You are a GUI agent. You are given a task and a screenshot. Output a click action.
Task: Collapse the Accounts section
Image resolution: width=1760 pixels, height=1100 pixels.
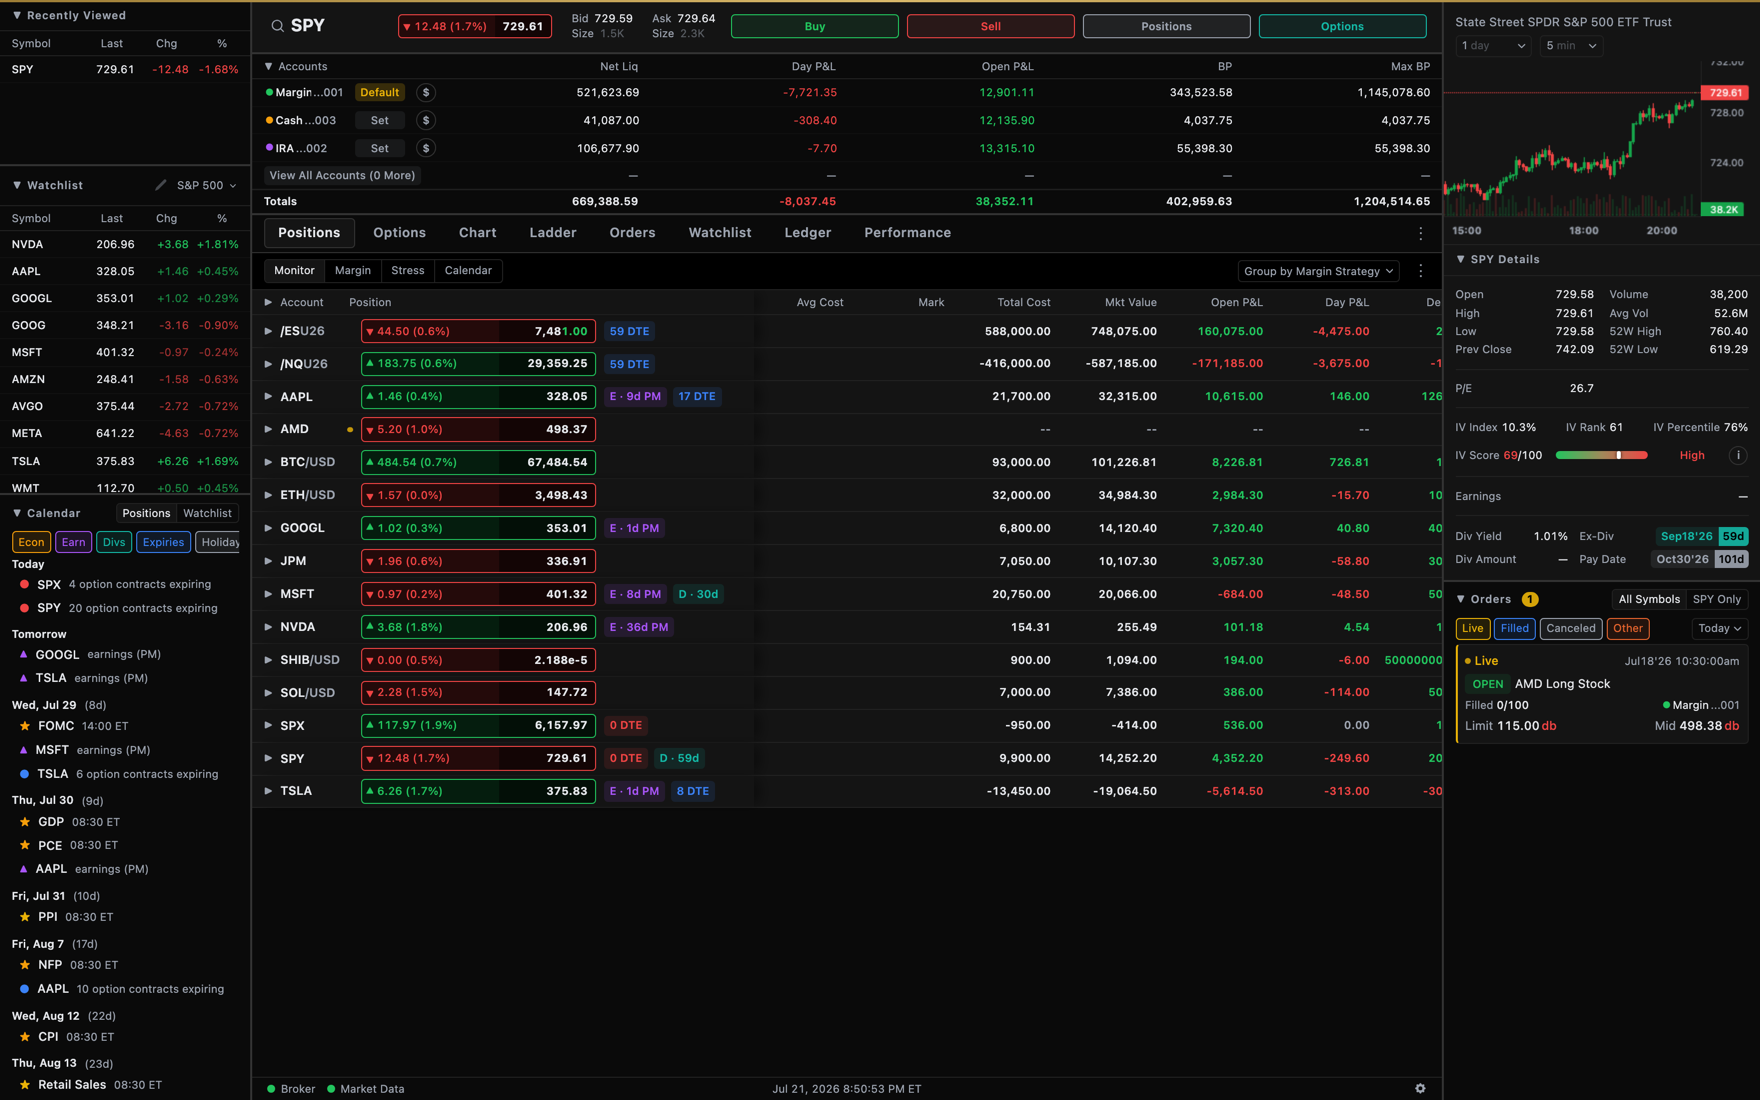pyautogui.click(x=268, y=66)
